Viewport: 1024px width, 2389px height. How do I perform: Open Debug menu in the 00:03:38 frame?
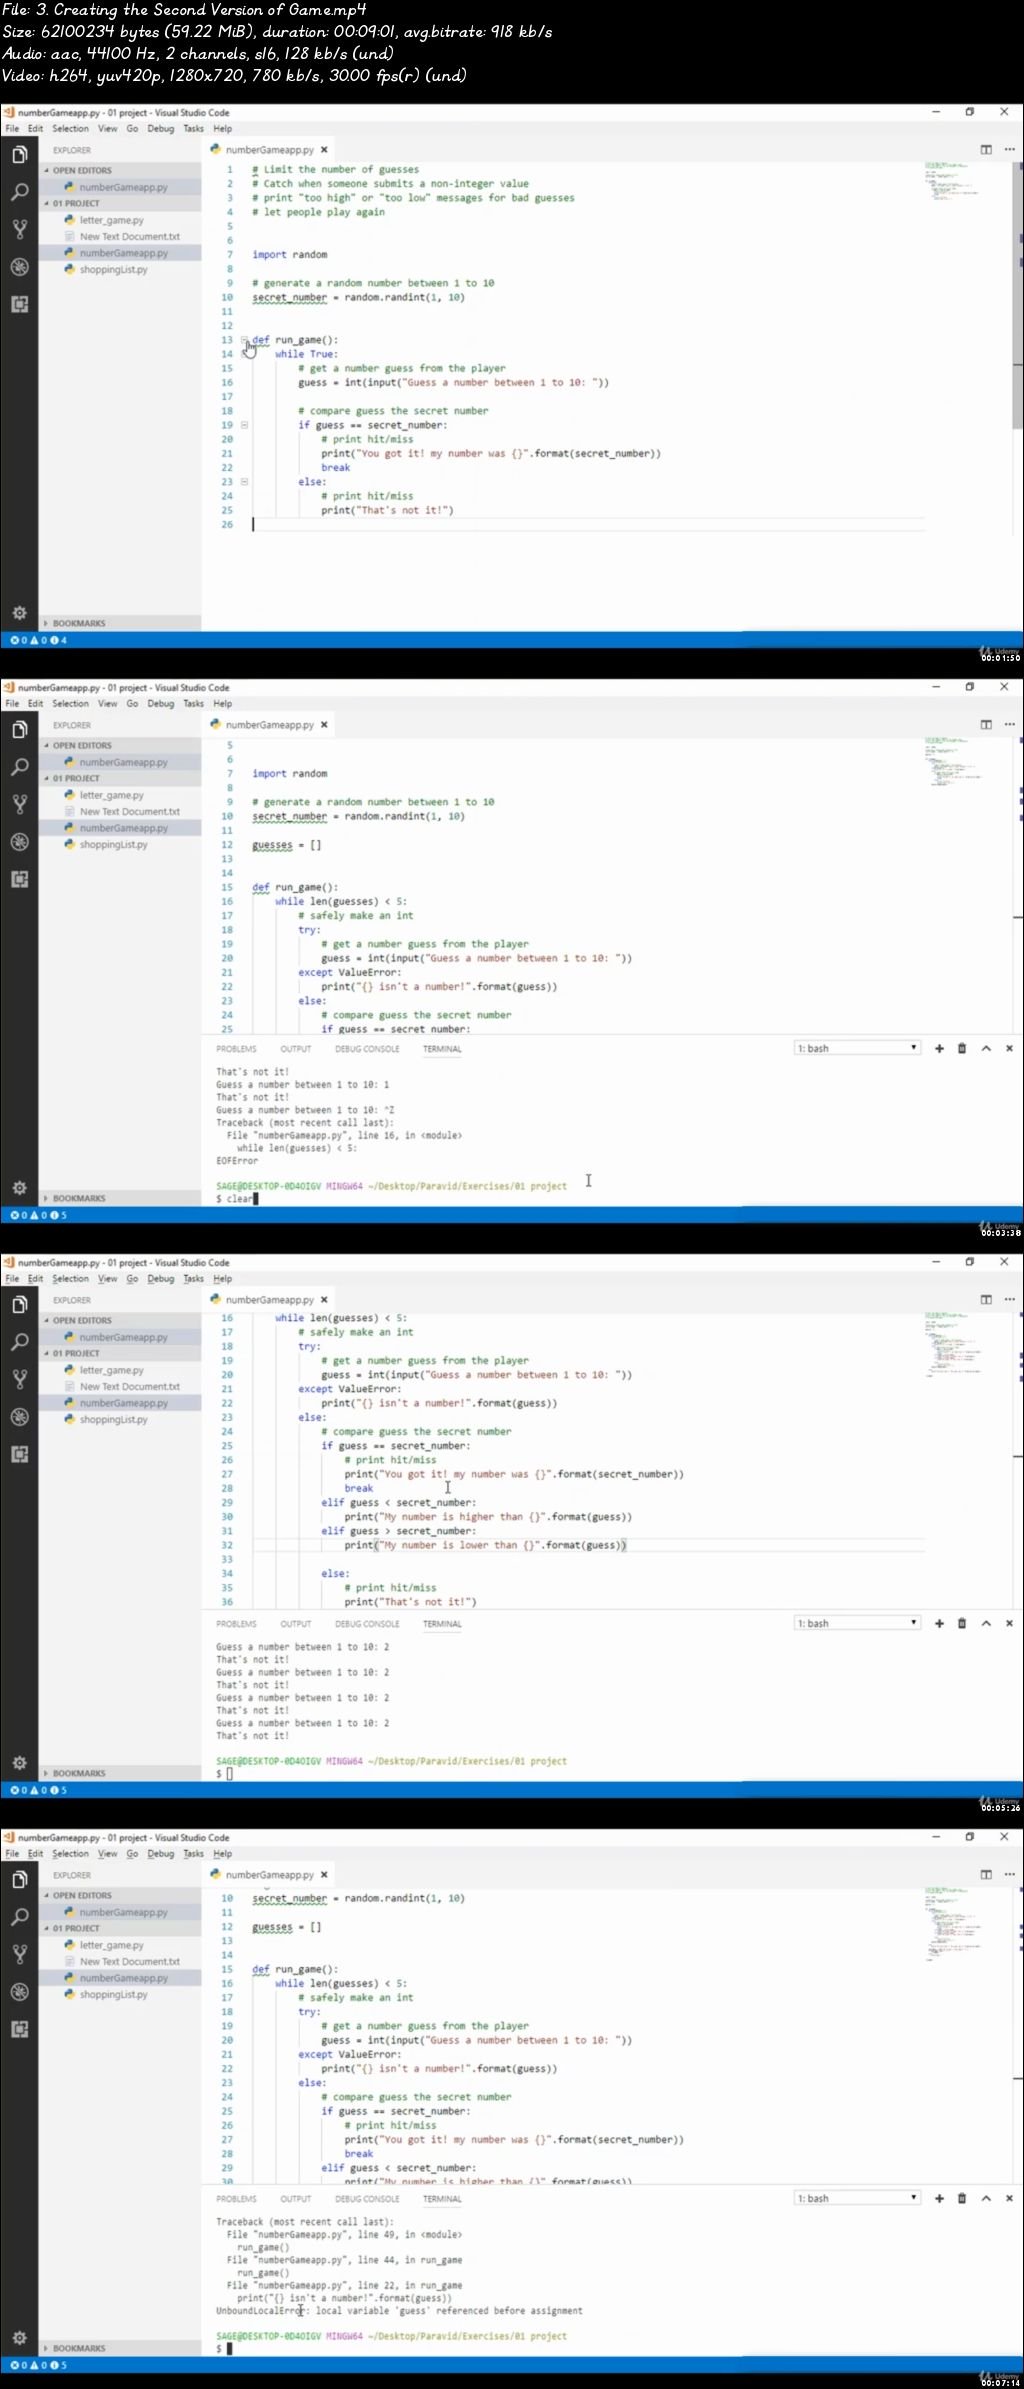160,703
